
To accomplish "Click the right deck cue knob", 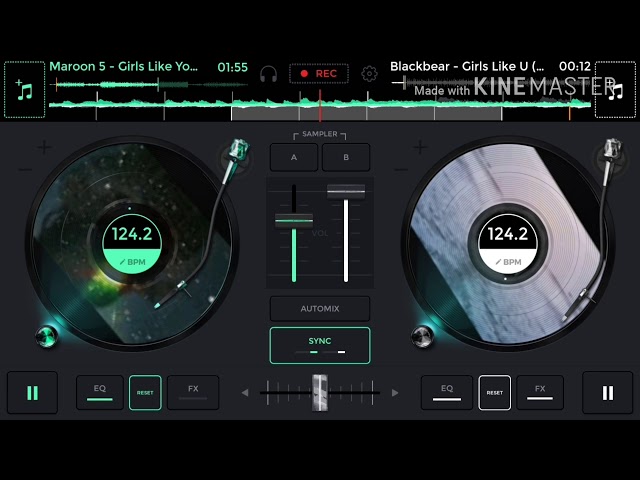I will 422,336.
